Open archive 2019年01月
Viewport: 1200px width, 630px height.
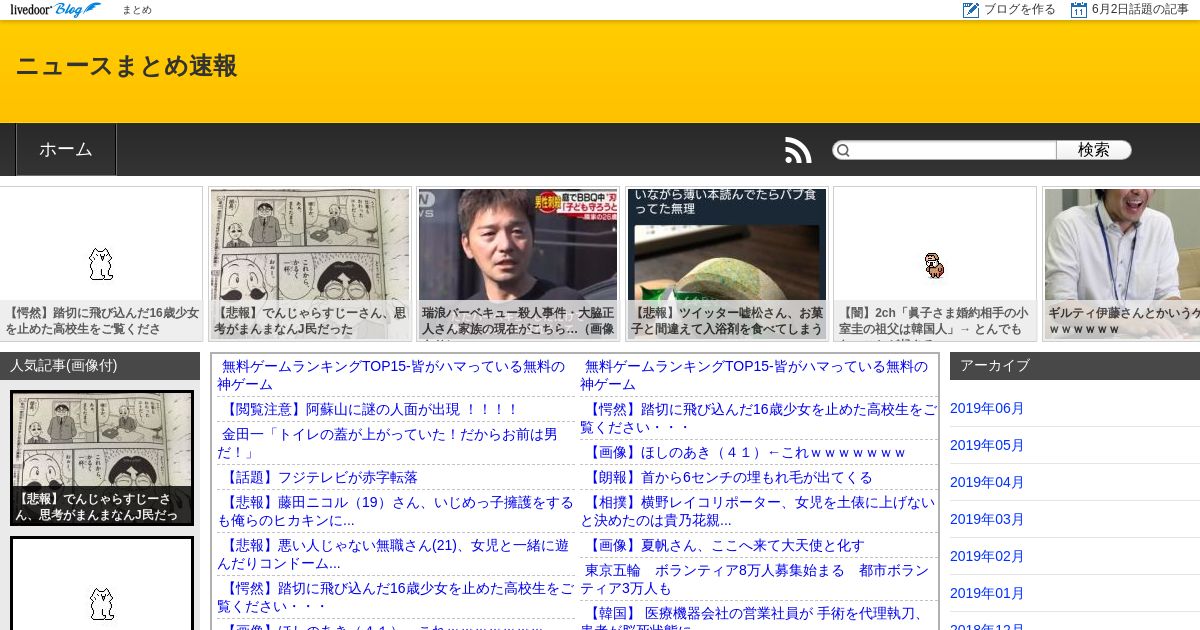tap(987, 593)
